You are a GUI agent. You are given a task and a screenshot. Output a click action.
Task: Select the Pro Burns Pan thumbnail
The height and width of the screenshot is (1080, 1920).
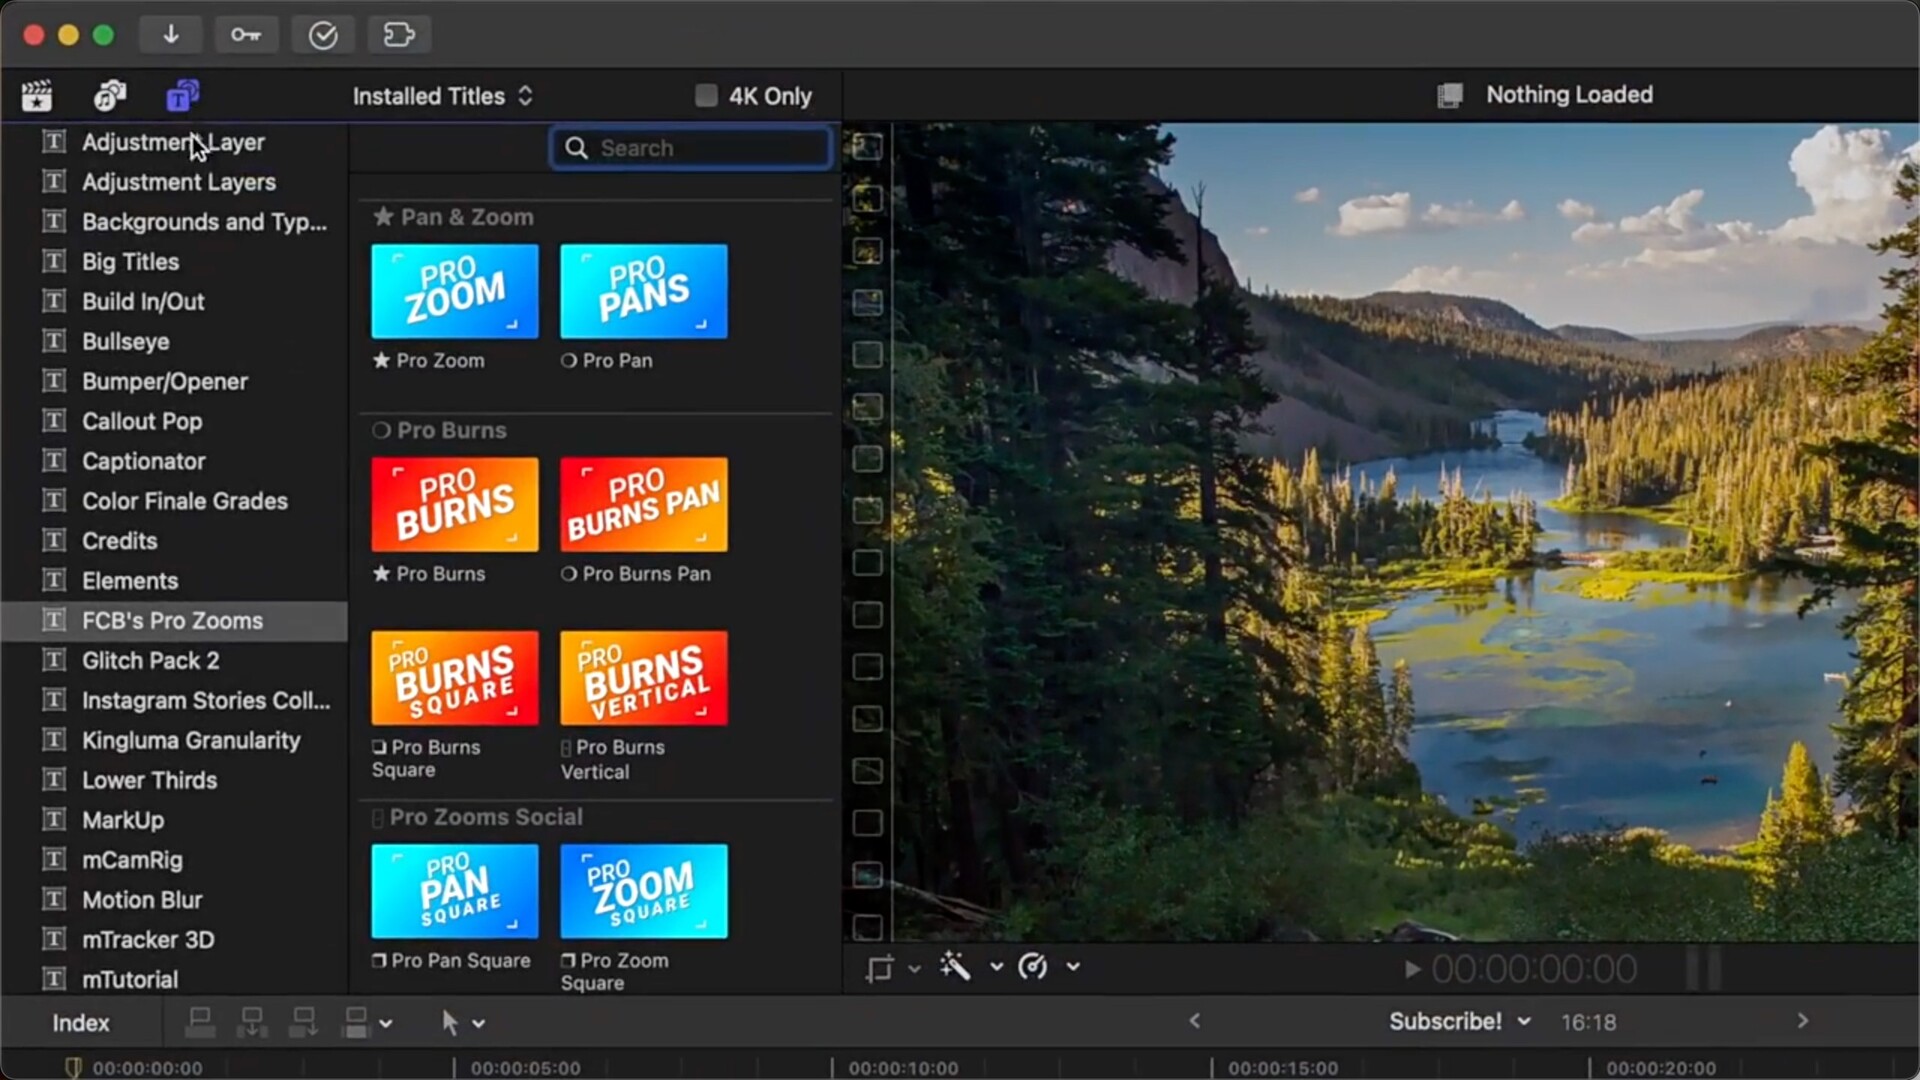click(644, 504)
